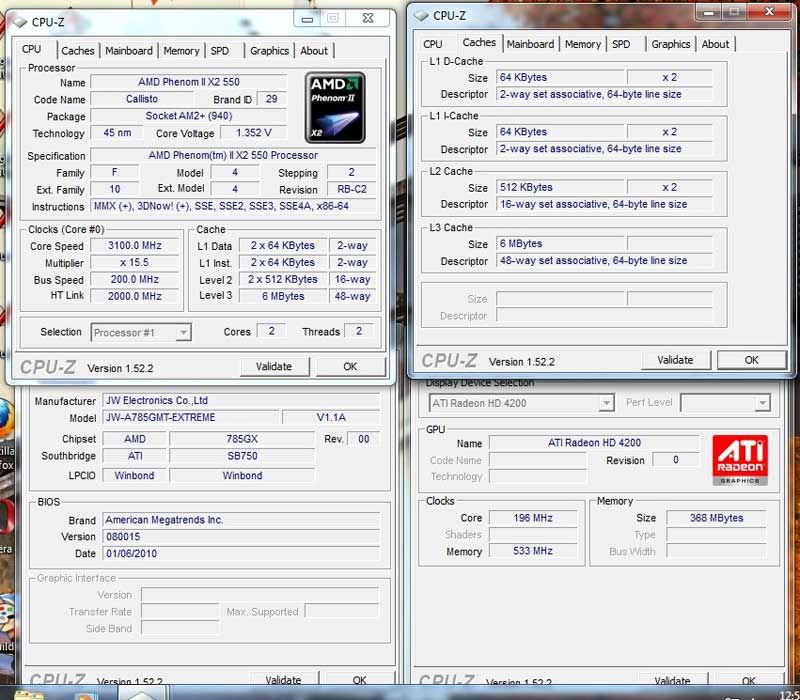Click the GPU Name field 'ATI Radeon HD 4200'
Image resolution: width=800 pixels, height=700 pixels.
click(x=594, y=442)
